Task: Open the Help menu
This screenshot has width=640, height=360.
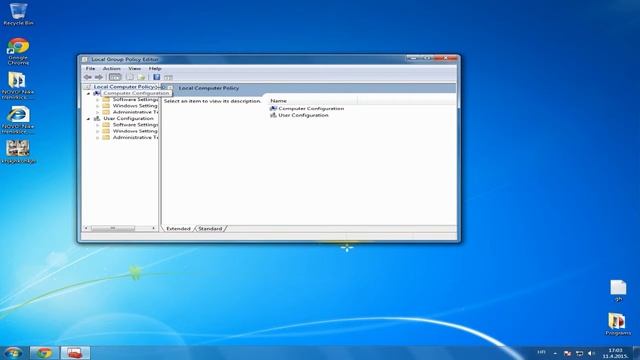Action: (155, 69)
